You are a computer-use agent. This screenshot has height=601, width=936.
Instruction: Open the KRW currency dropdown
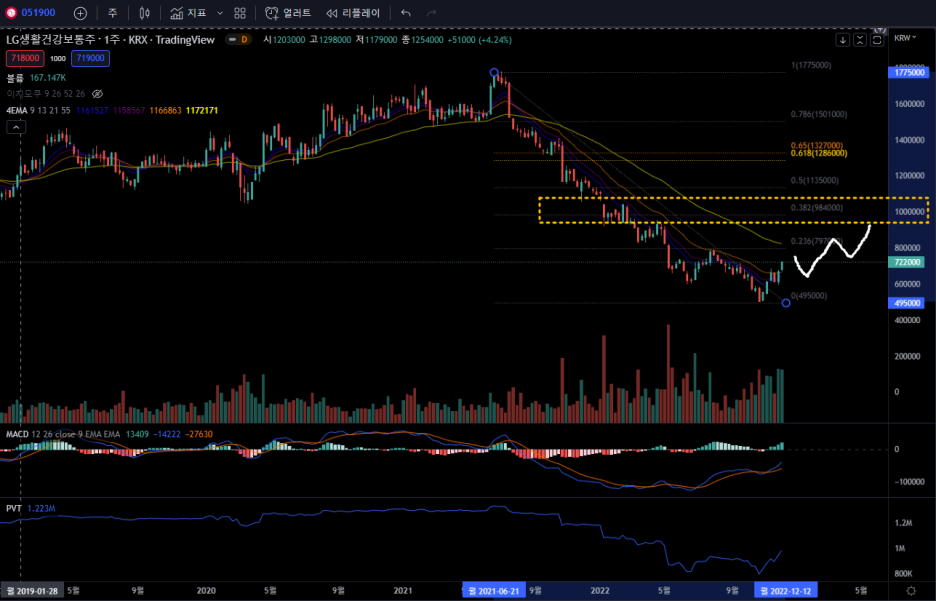point(905,38)
